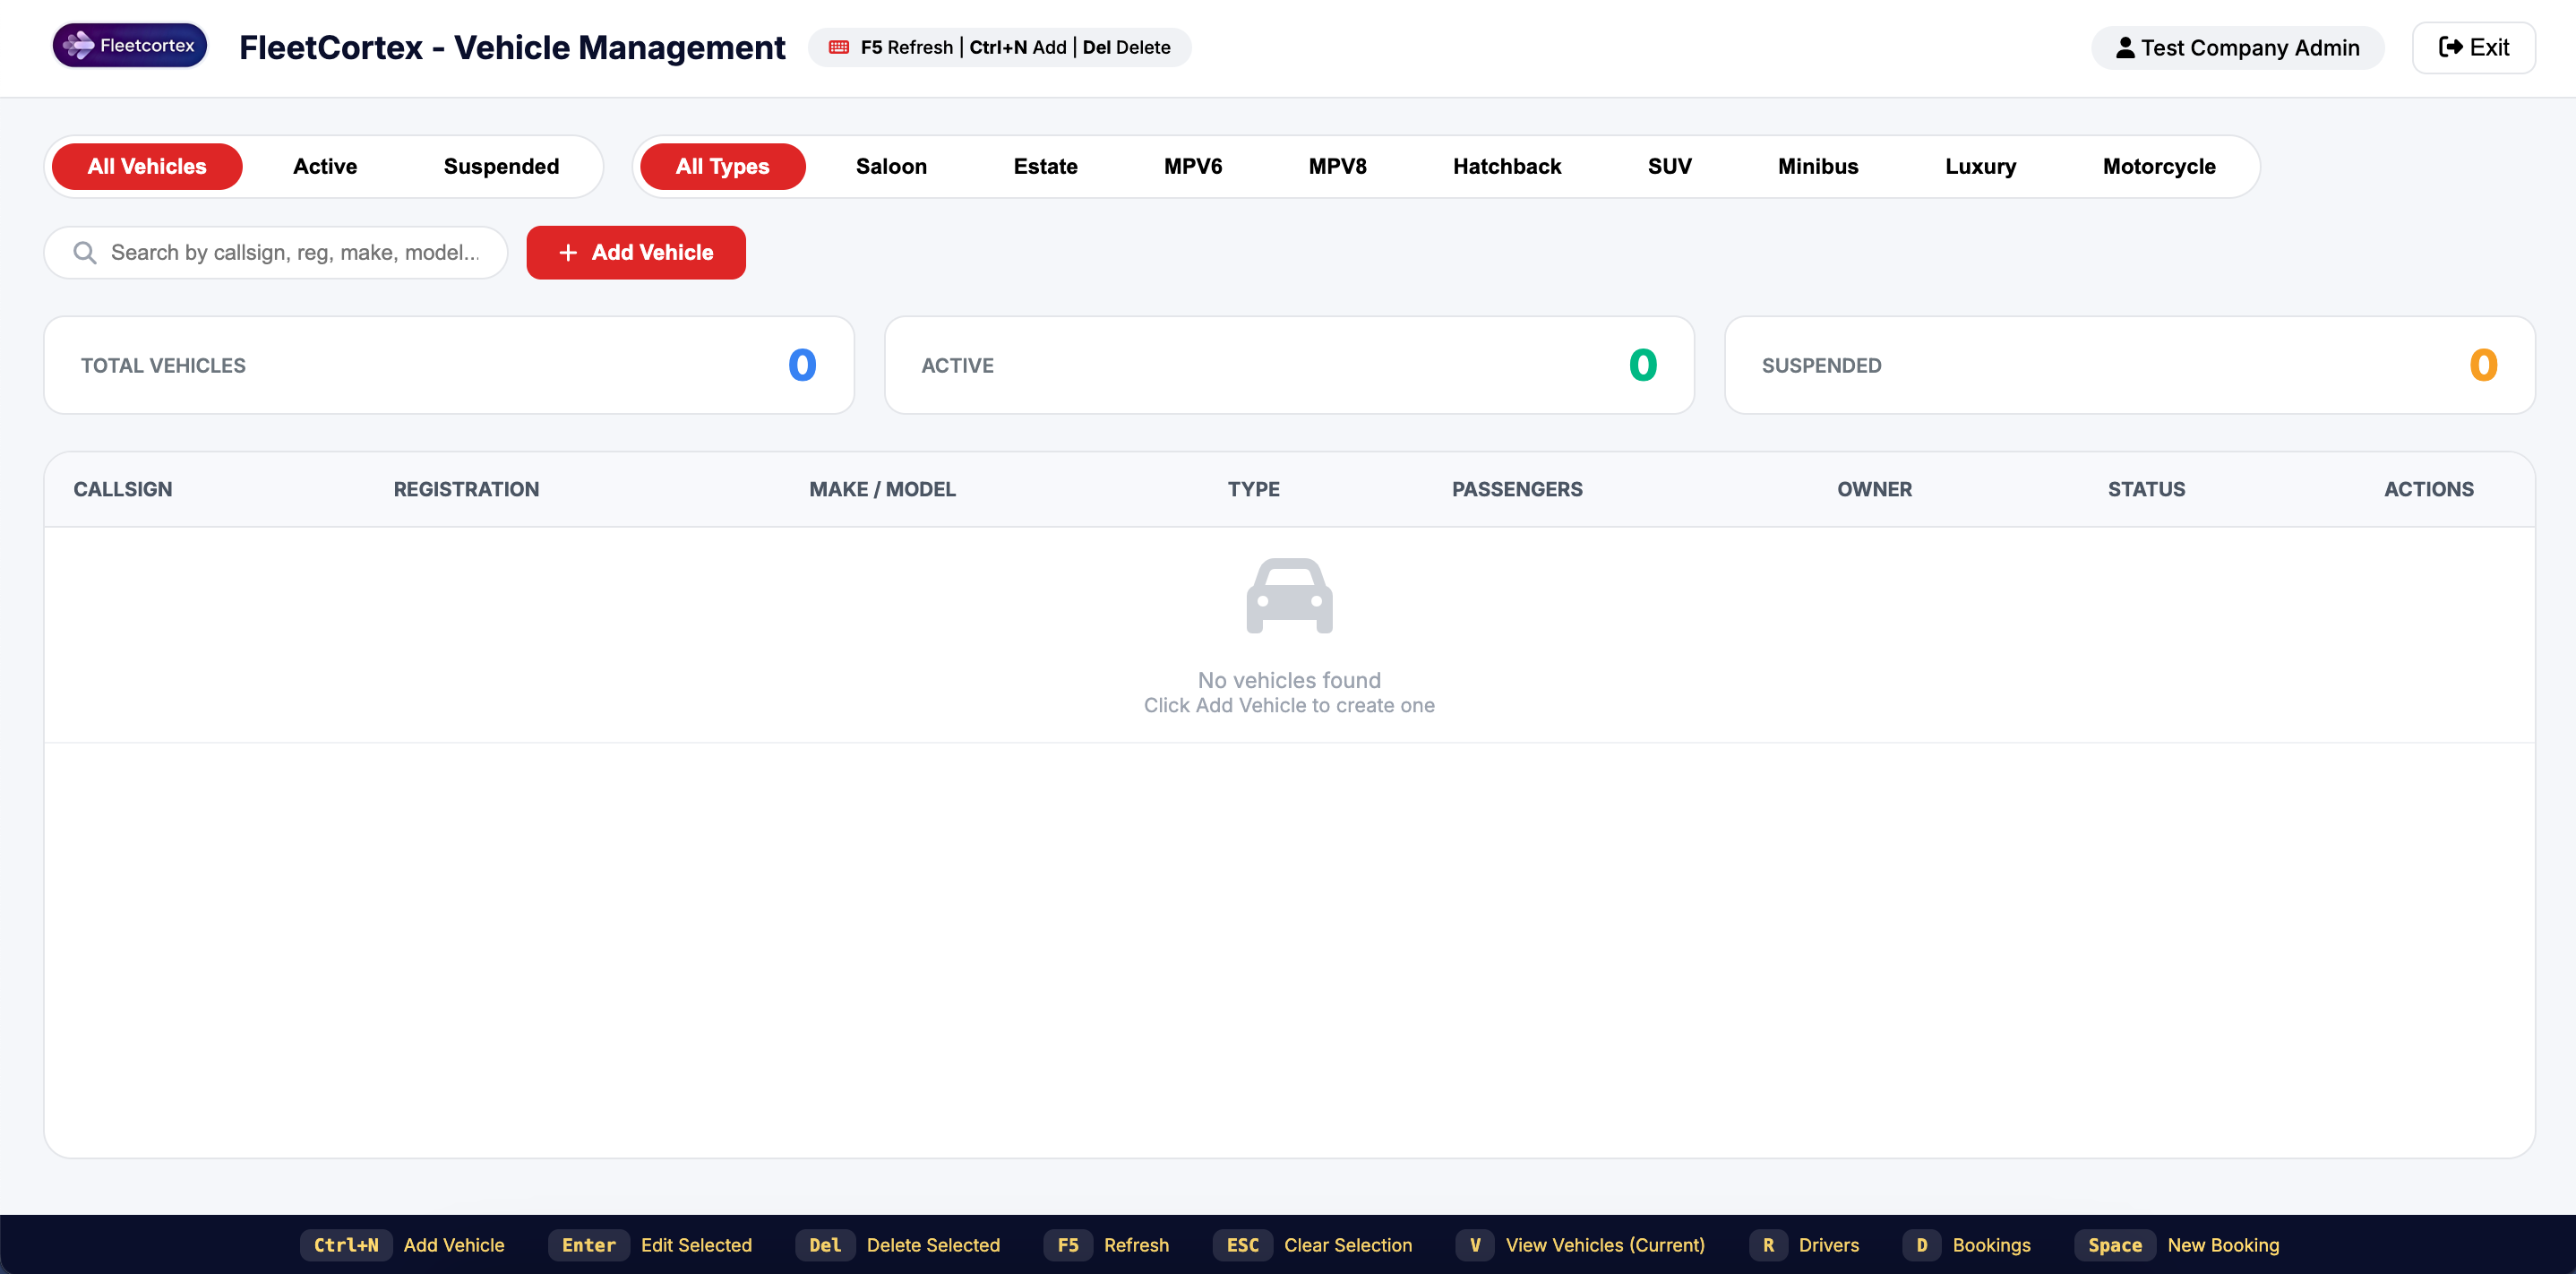2576x1274 pixels.
Task: Click the user profile icon
Action: pos(2125,47)
